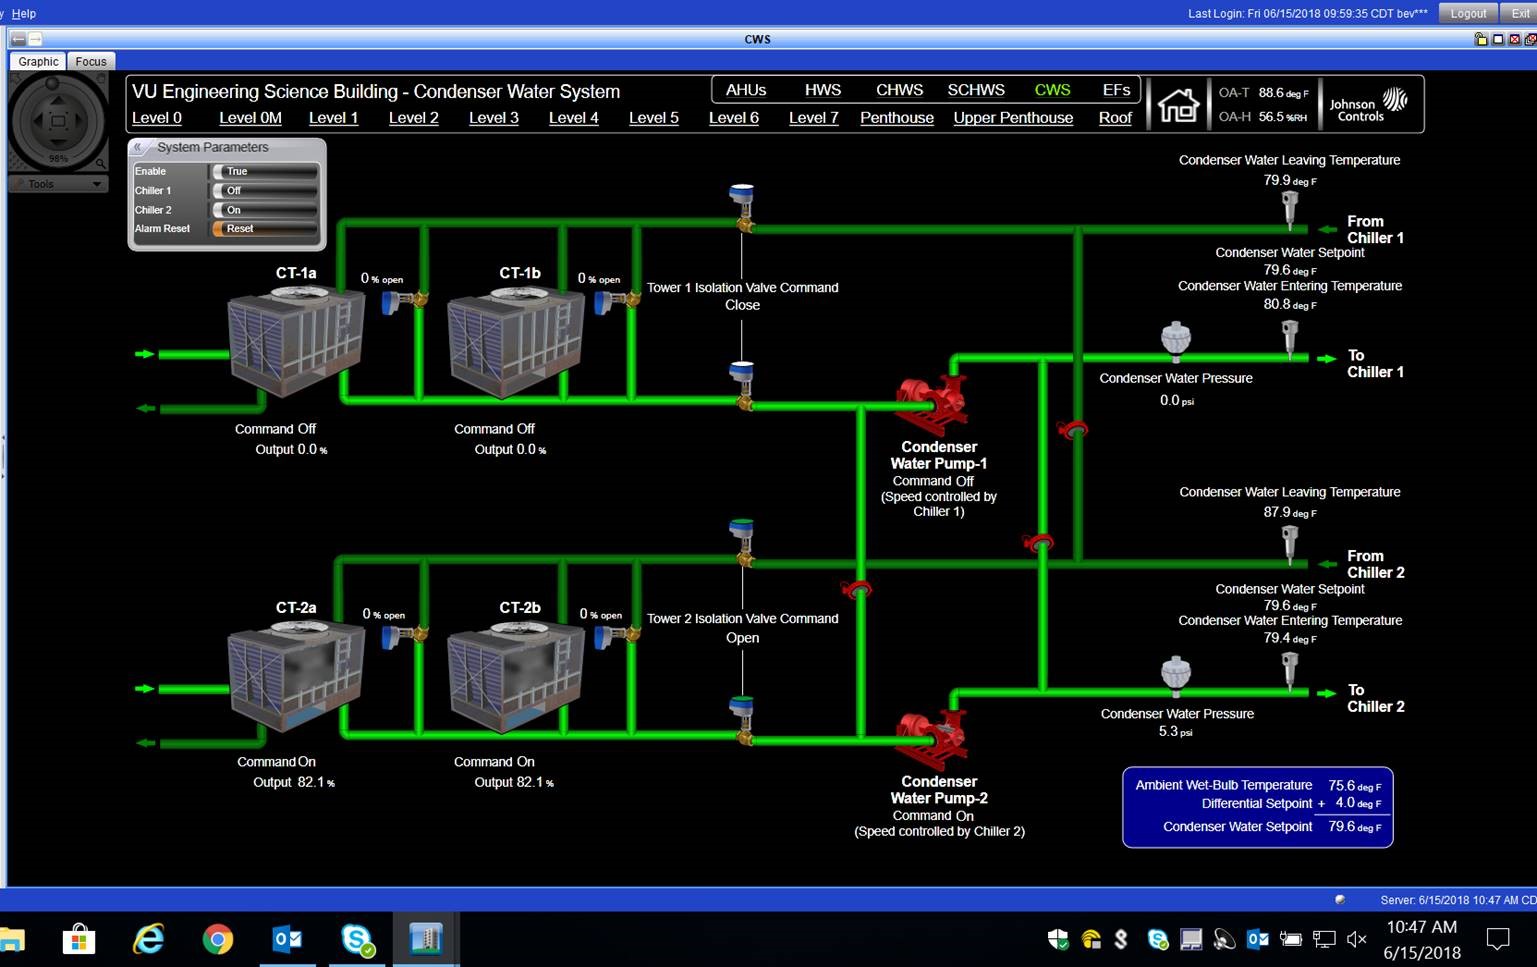Image resolution: width=1537 pixels, height=967 pixels.
Task: Go to Penthouse link
Action: tap(897, 118)
